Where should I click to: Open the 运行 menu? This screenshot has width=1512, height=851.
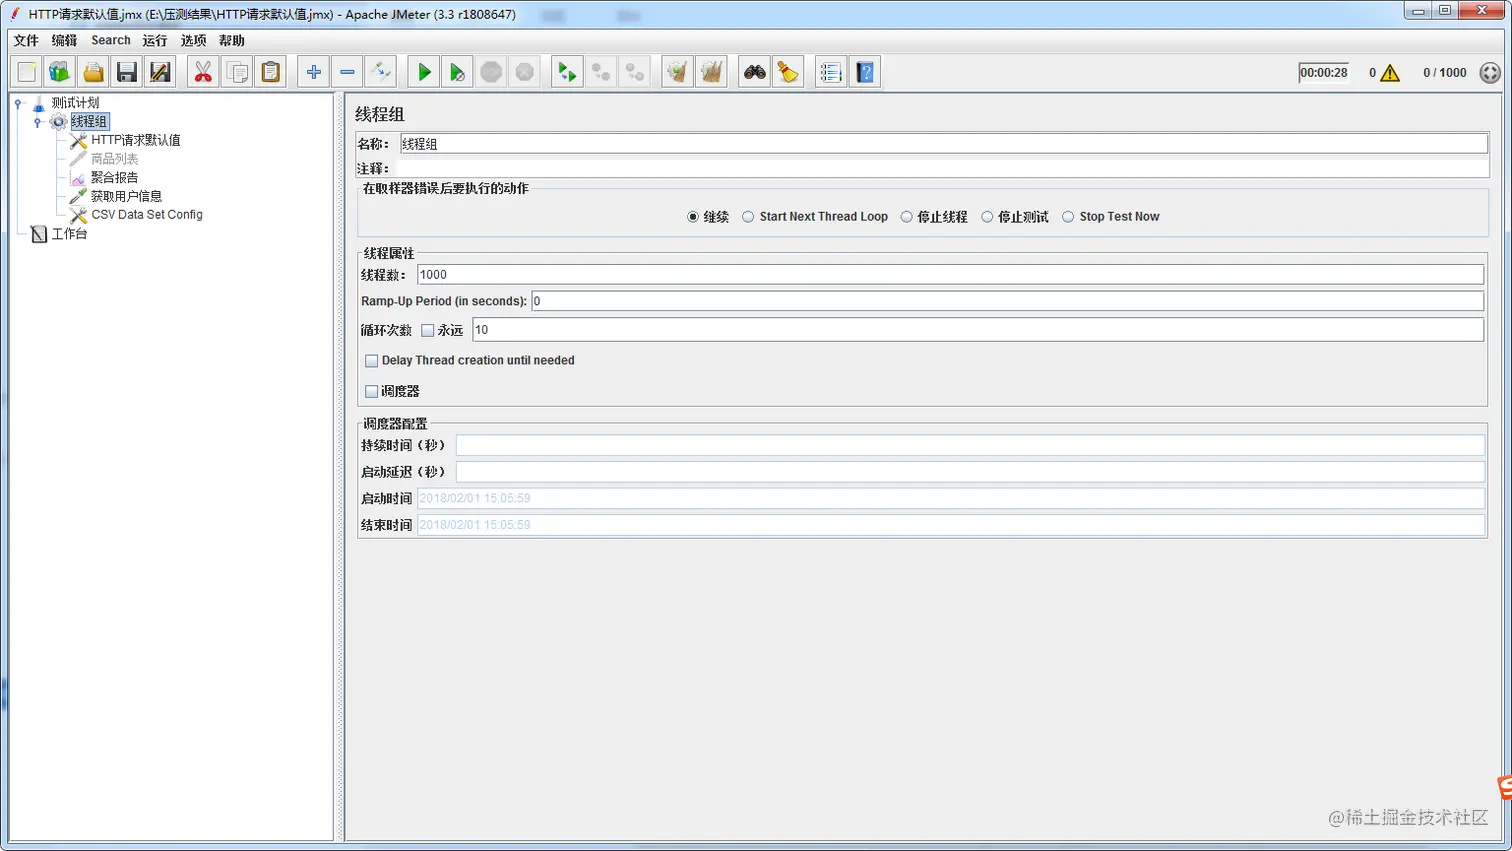coord(155,41)
